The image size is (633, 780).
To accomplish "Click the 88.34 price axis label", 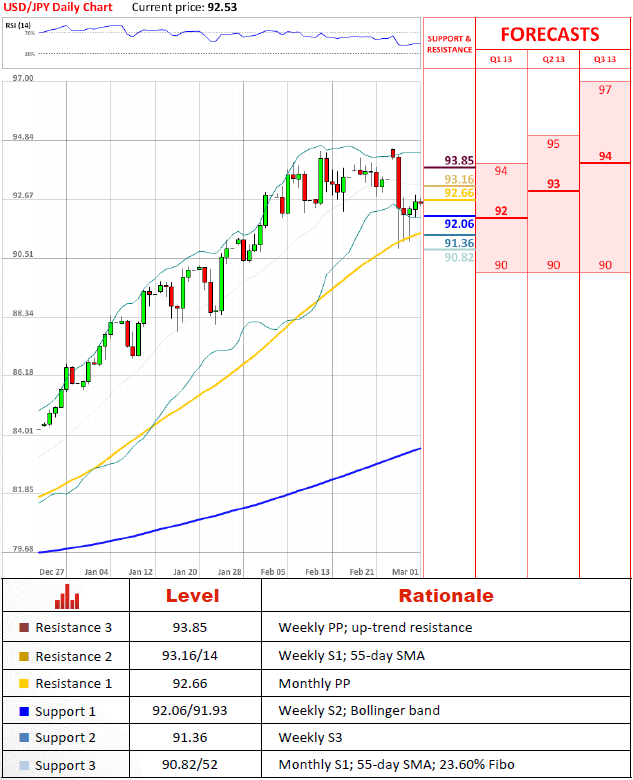I will coord(23,313).
